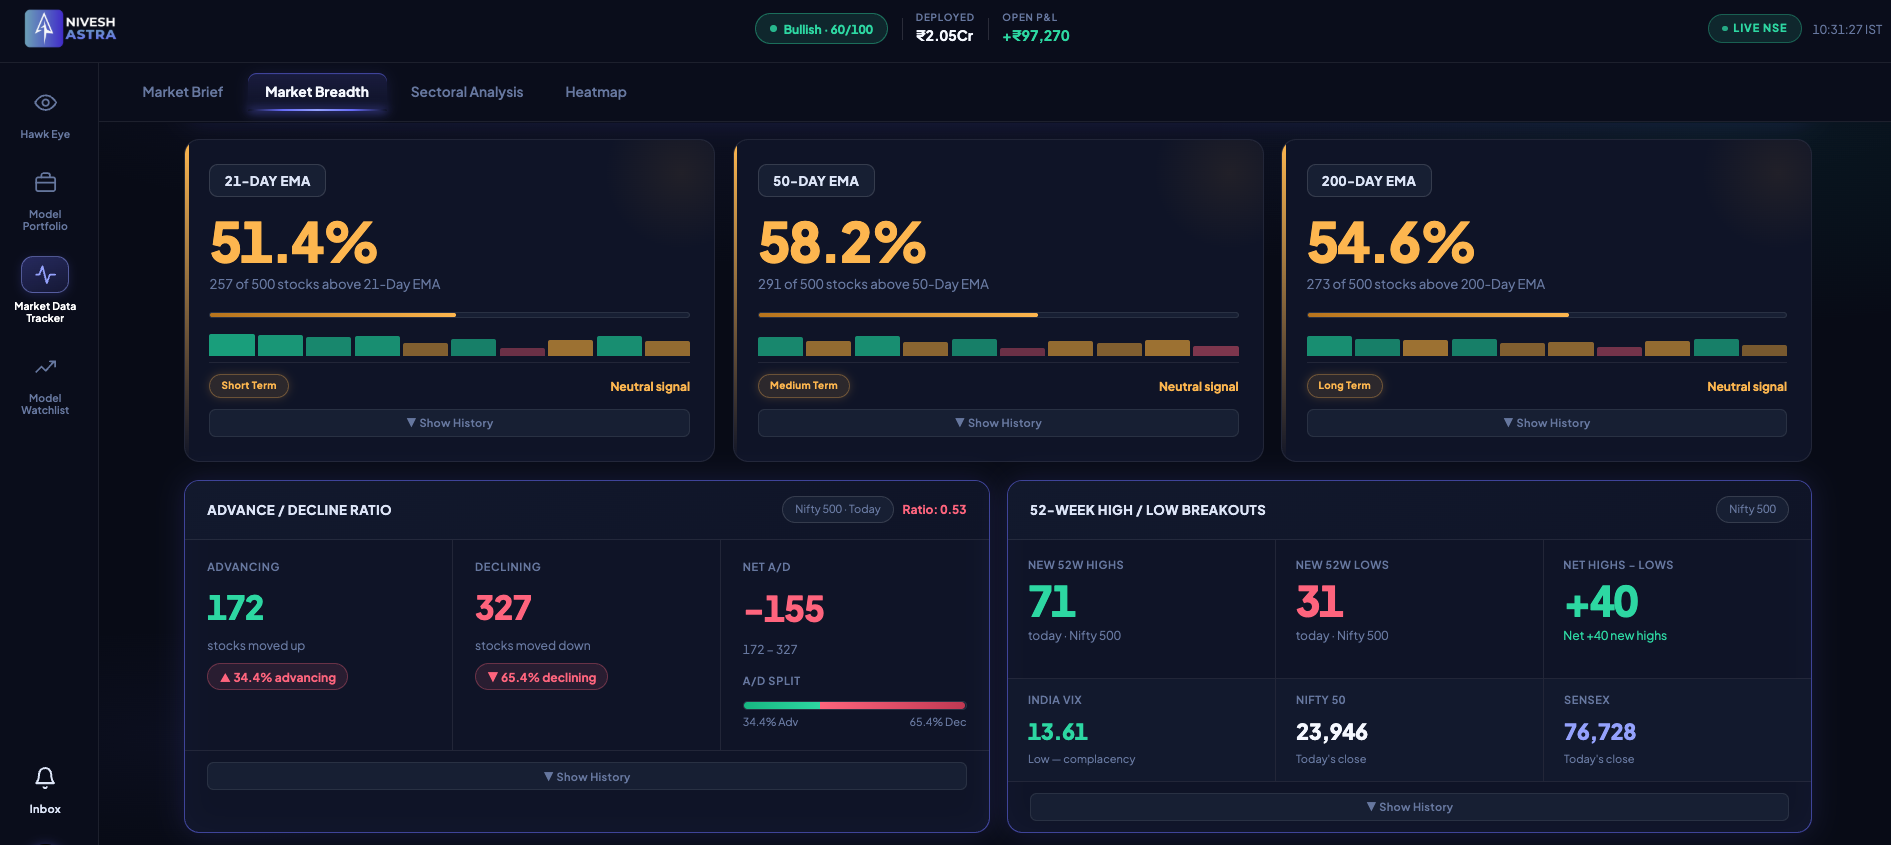Click Ratio: 0.53 text
The width and height of the screenshot is (1891, 845).
(934, 510)
